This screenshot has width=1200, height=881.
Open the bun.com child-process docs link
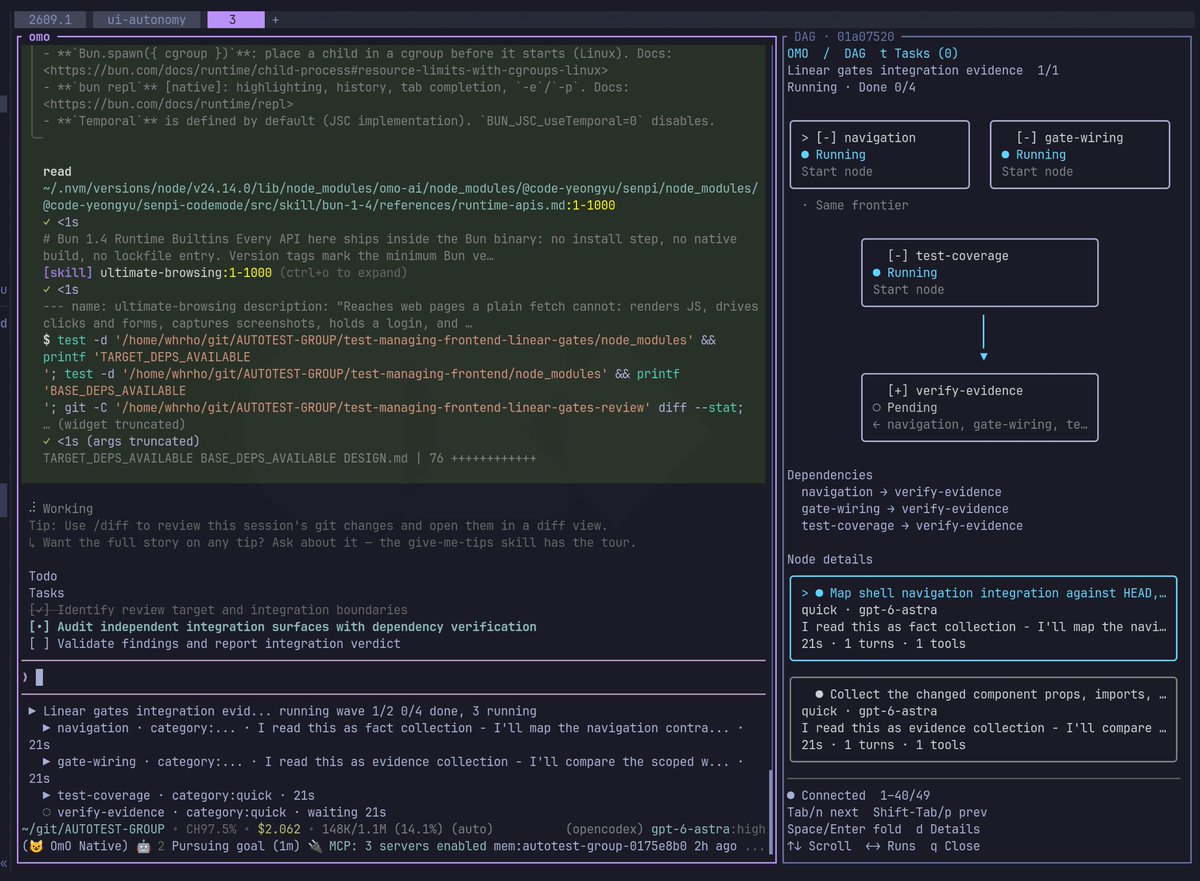pos(325,71)
